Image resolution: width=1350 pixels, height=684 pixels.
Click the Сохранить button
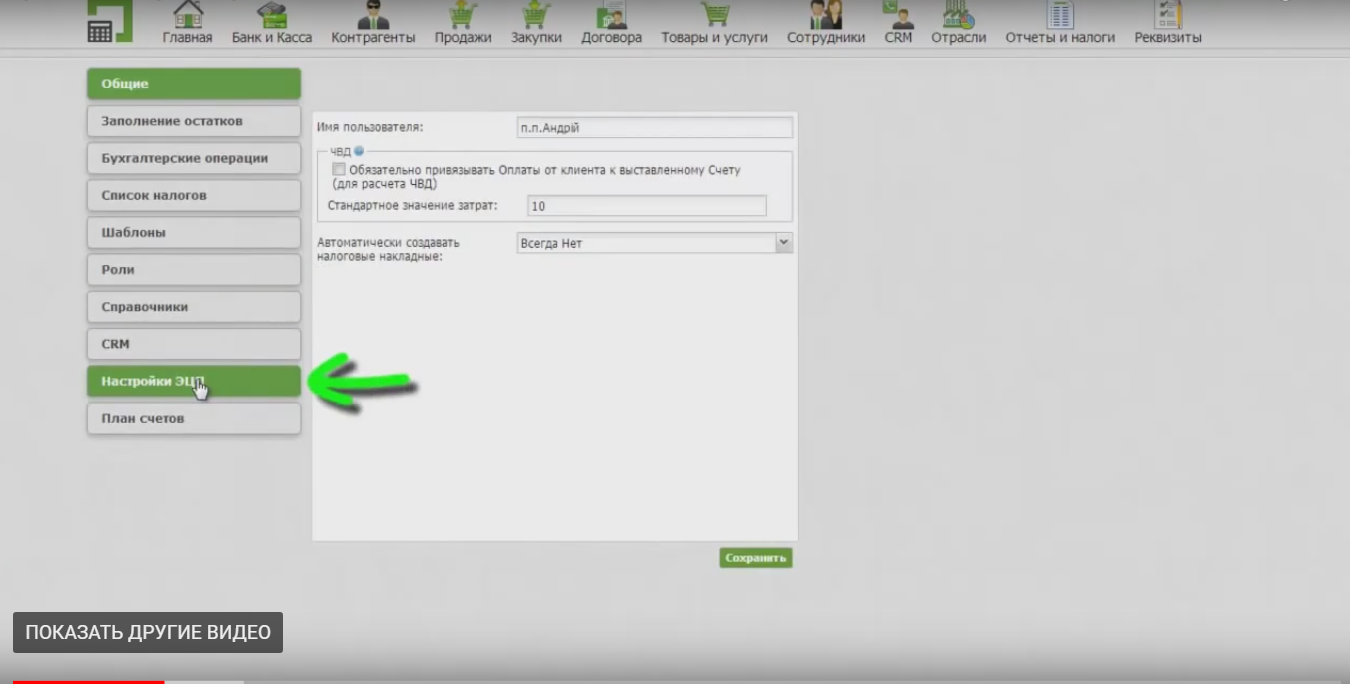756,558
